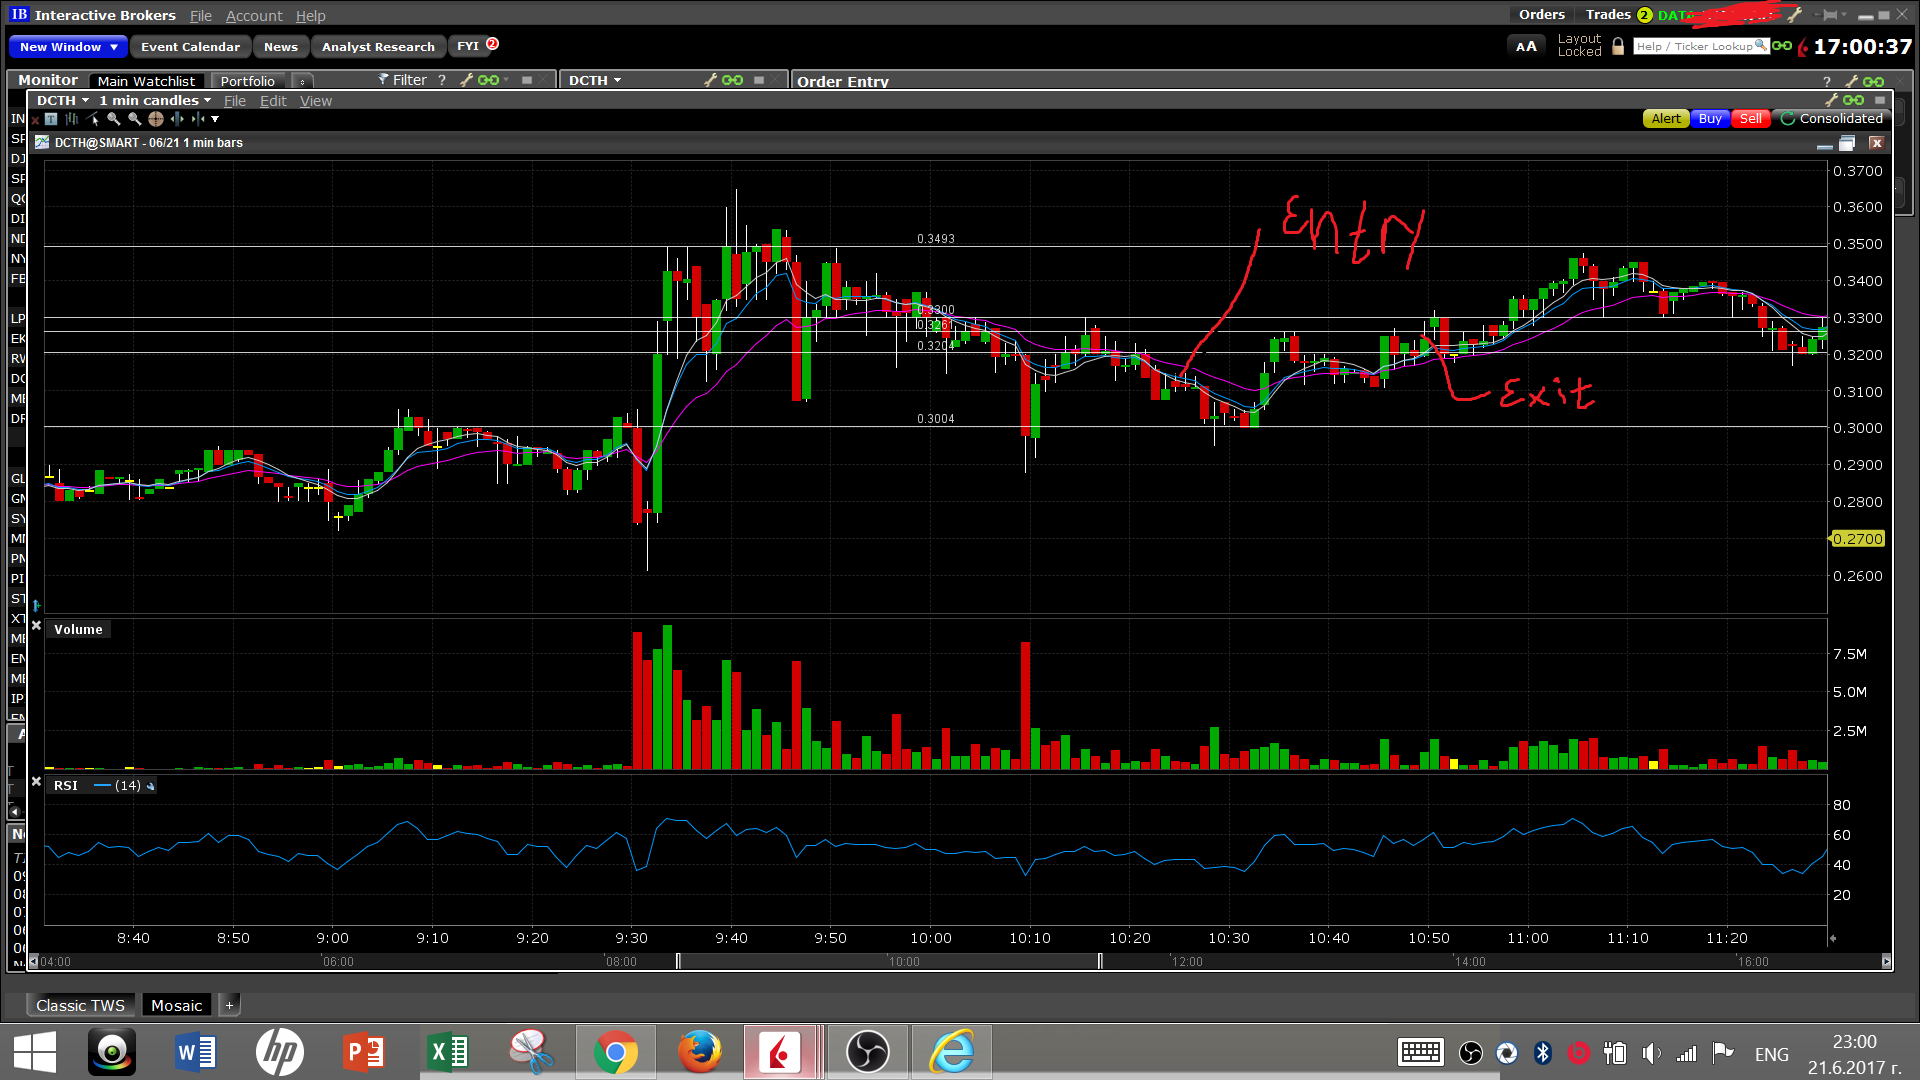Click the Filter funnel in Monitor panel
Viewport: 1920px width, 1080px height.
pyautogui.click(x=383, y=80)
